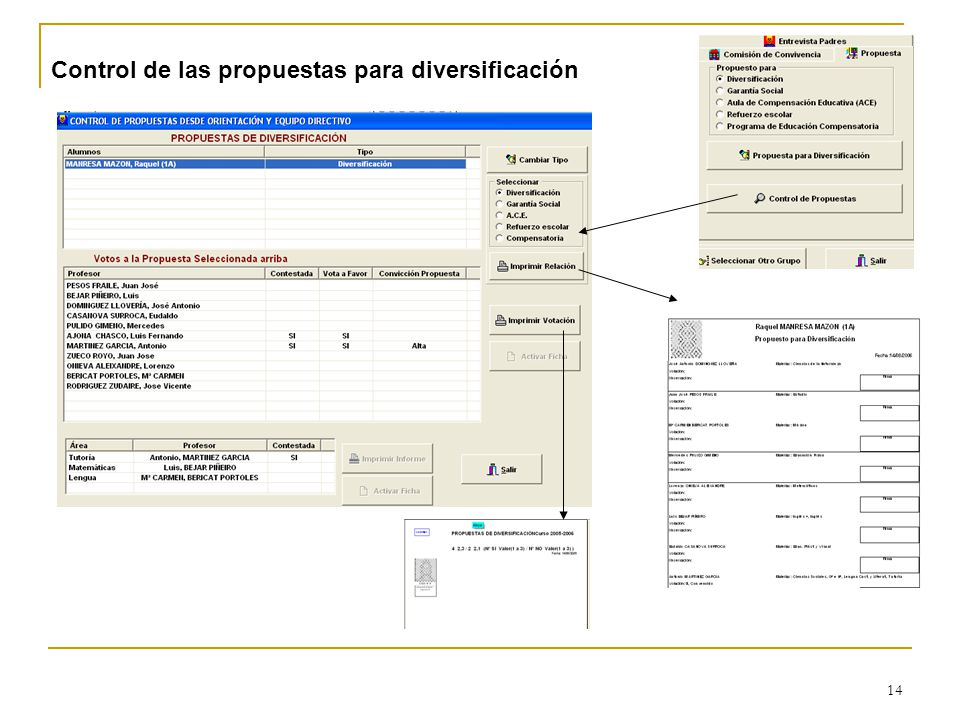Click the Imprimir Votación button
Image resolution: width=960 pixels, height=720 pixels.
click(x=534, y=320)
